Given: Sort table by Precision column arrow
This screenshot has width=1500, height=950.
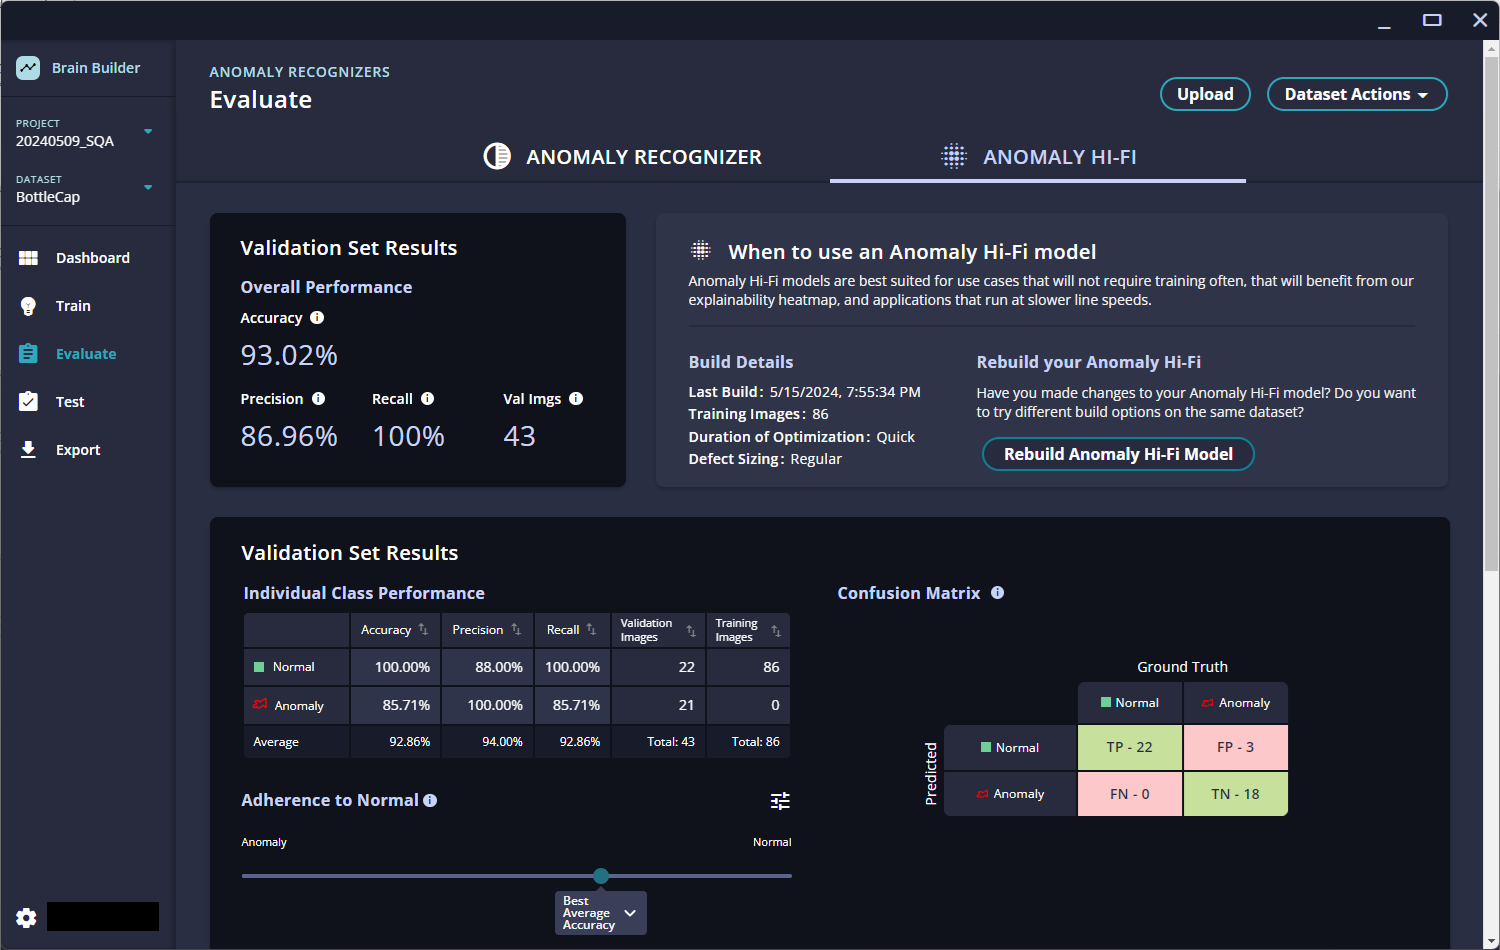Looking at the screenshot, I should click(x=516, y=630).
